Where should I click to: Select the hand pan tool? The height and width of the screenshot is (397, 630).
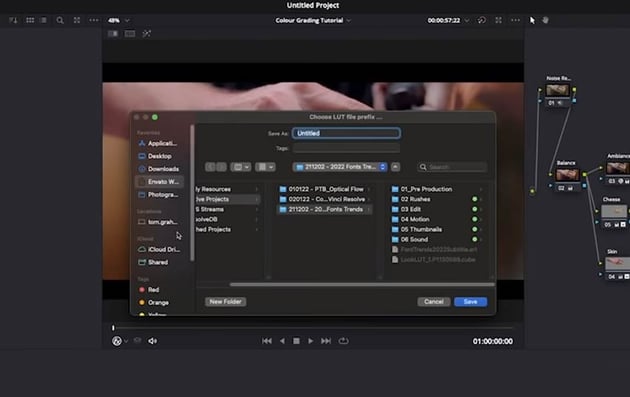pos(545,20)
